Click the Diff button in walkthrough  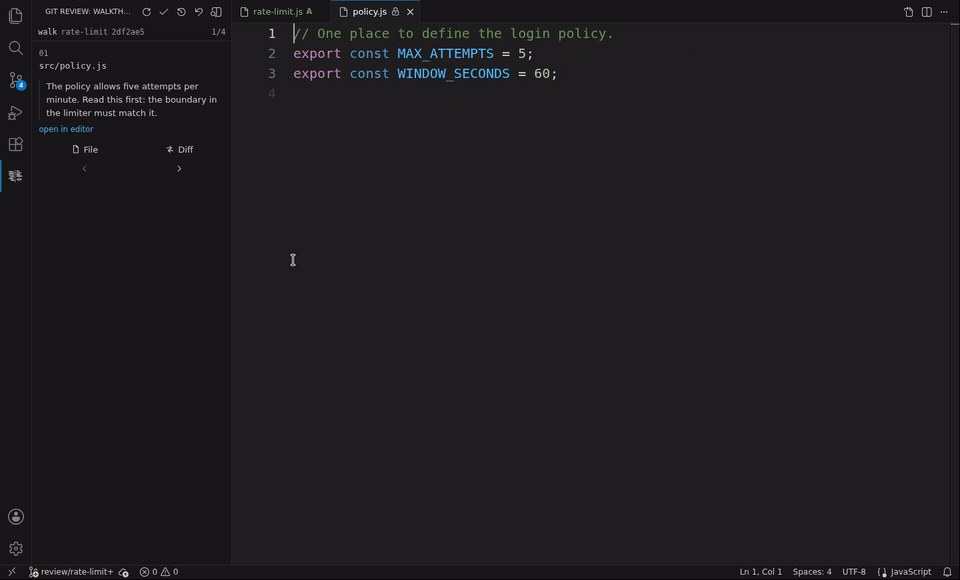click(179, 149)
